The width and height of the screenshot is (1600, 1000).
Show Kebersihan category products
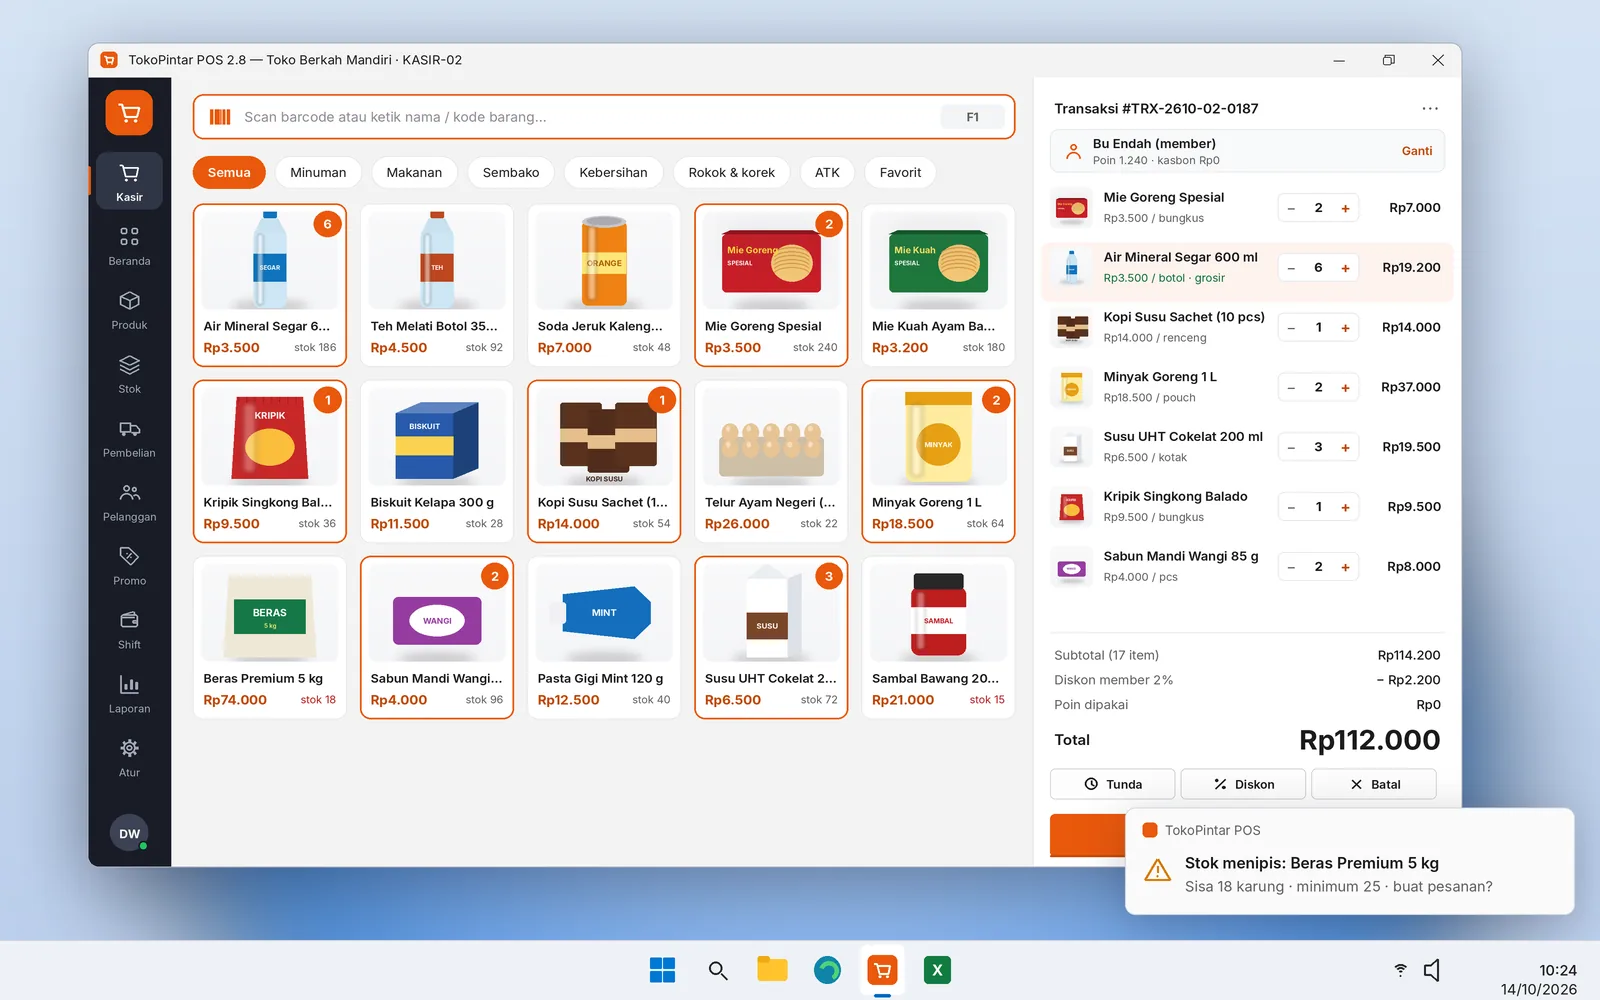[x=613, y=172]
